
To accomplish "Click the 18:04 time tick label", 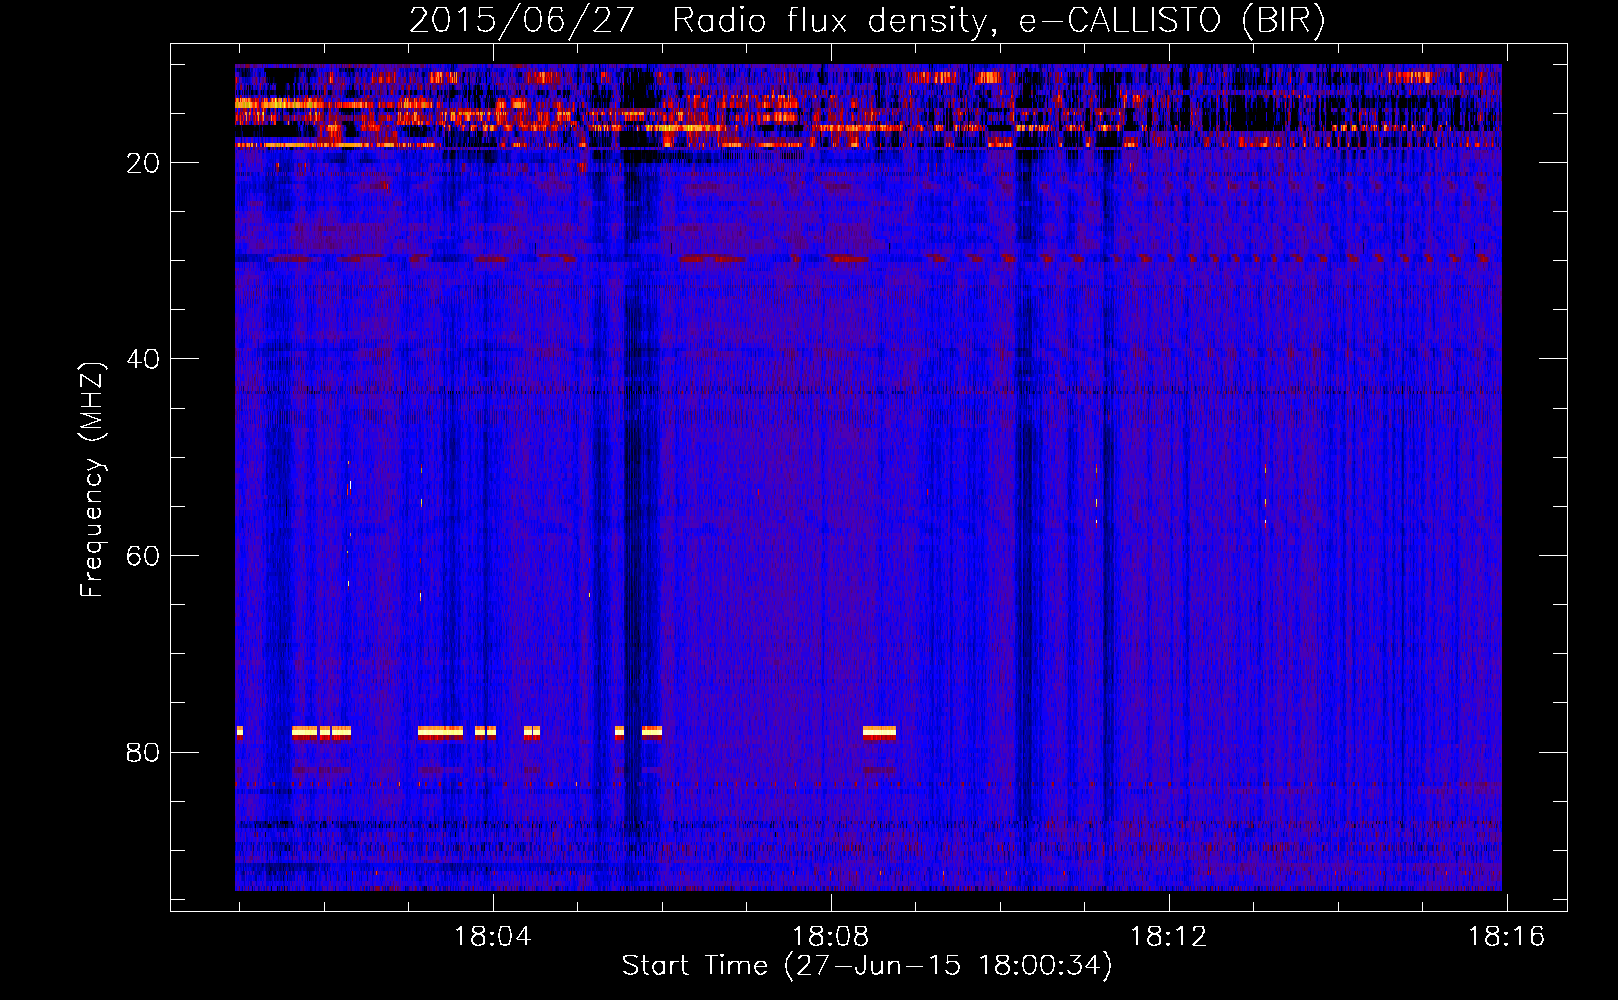I will [493, 937].
